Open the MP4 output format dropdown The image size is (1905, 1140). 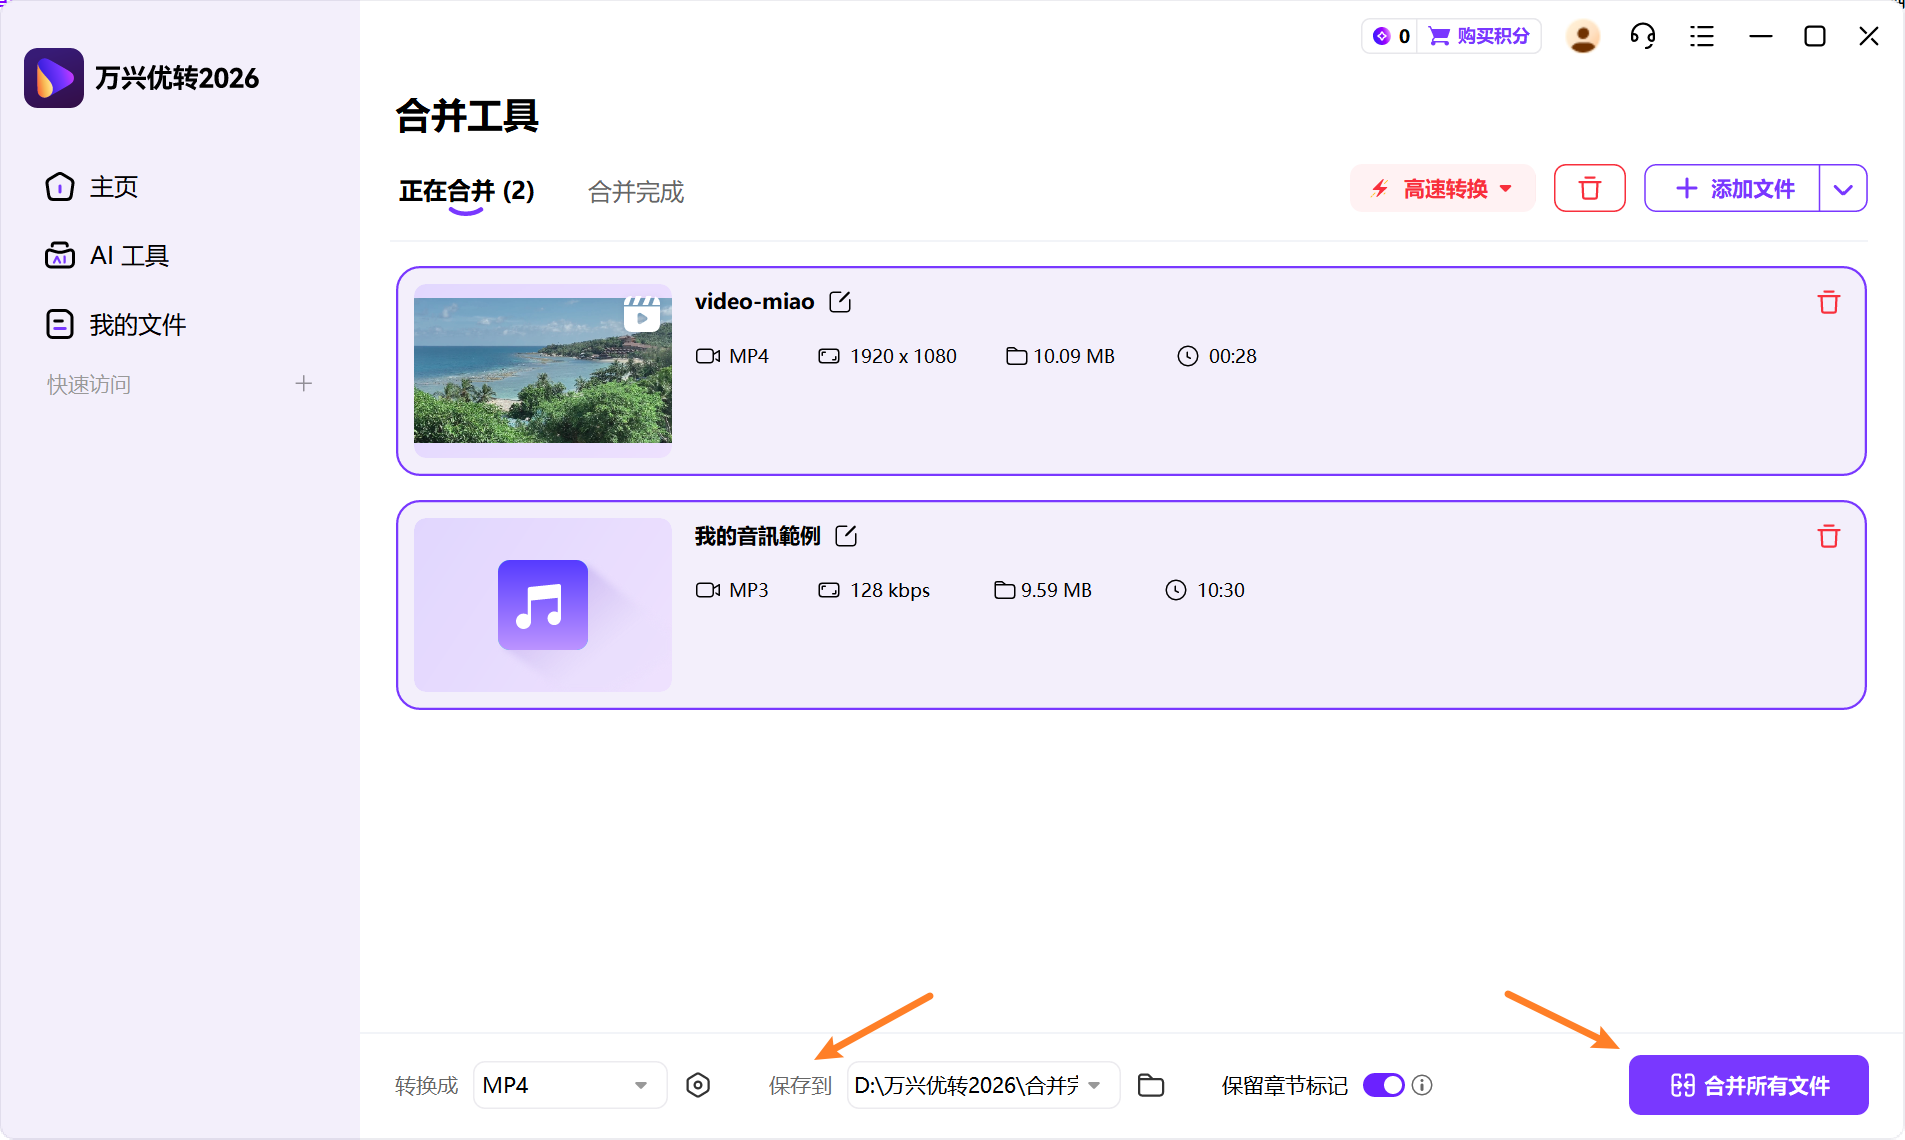point(568,1084)
